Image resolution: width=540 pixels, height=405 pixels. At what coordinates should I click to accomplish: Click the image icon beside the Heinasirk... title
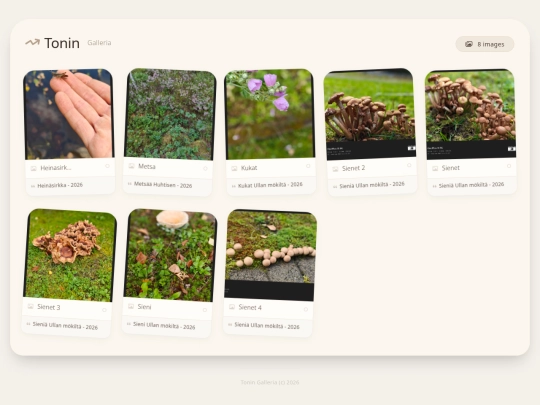(33, 168)
